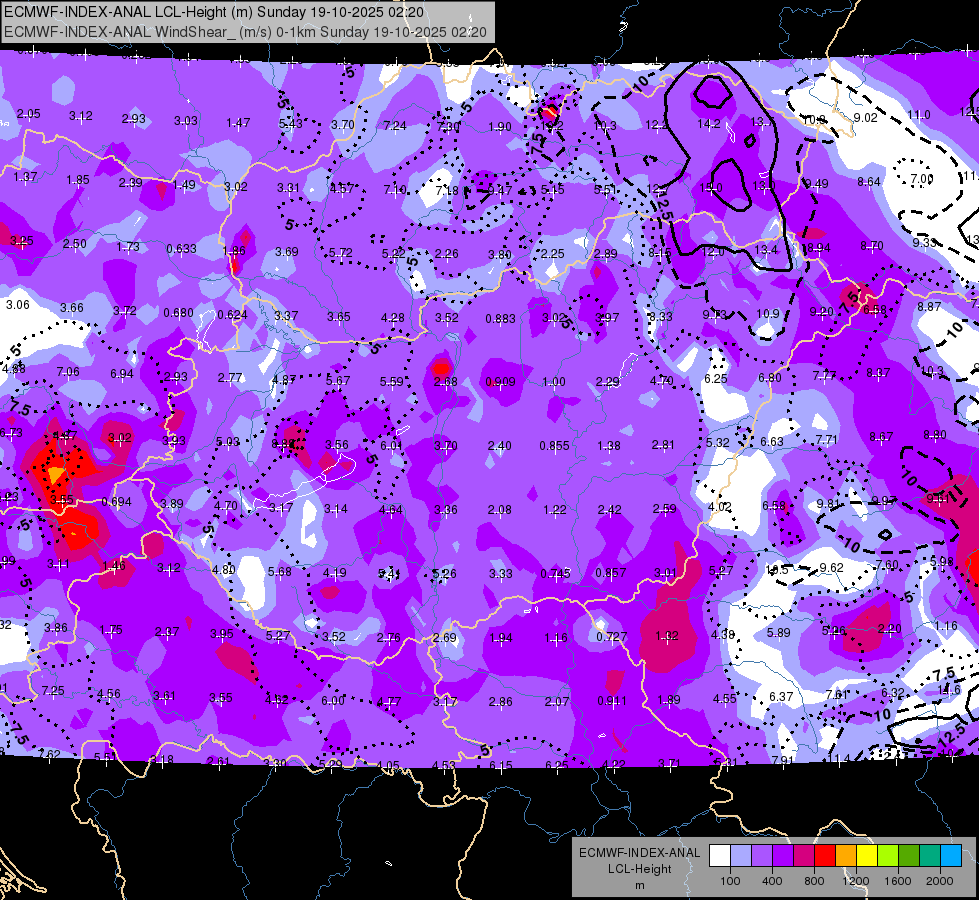Click the grid value '0.633'
The image size is (979, 900).
click(181, 249)
